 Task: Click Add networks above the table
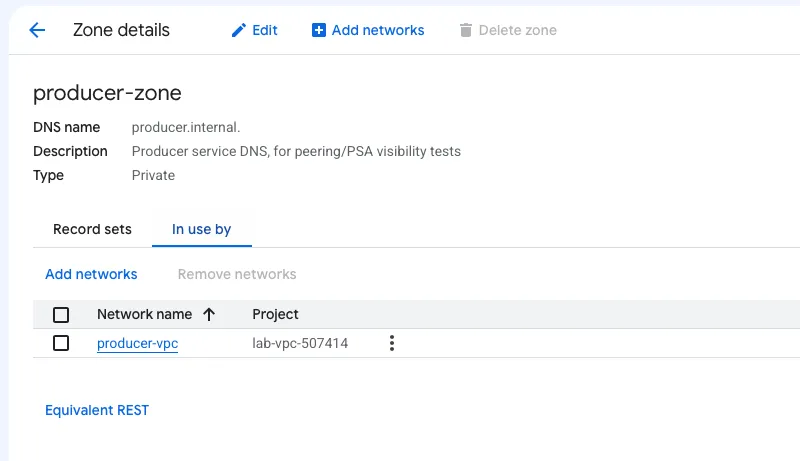pyautogui.click(x=91, y=274)
